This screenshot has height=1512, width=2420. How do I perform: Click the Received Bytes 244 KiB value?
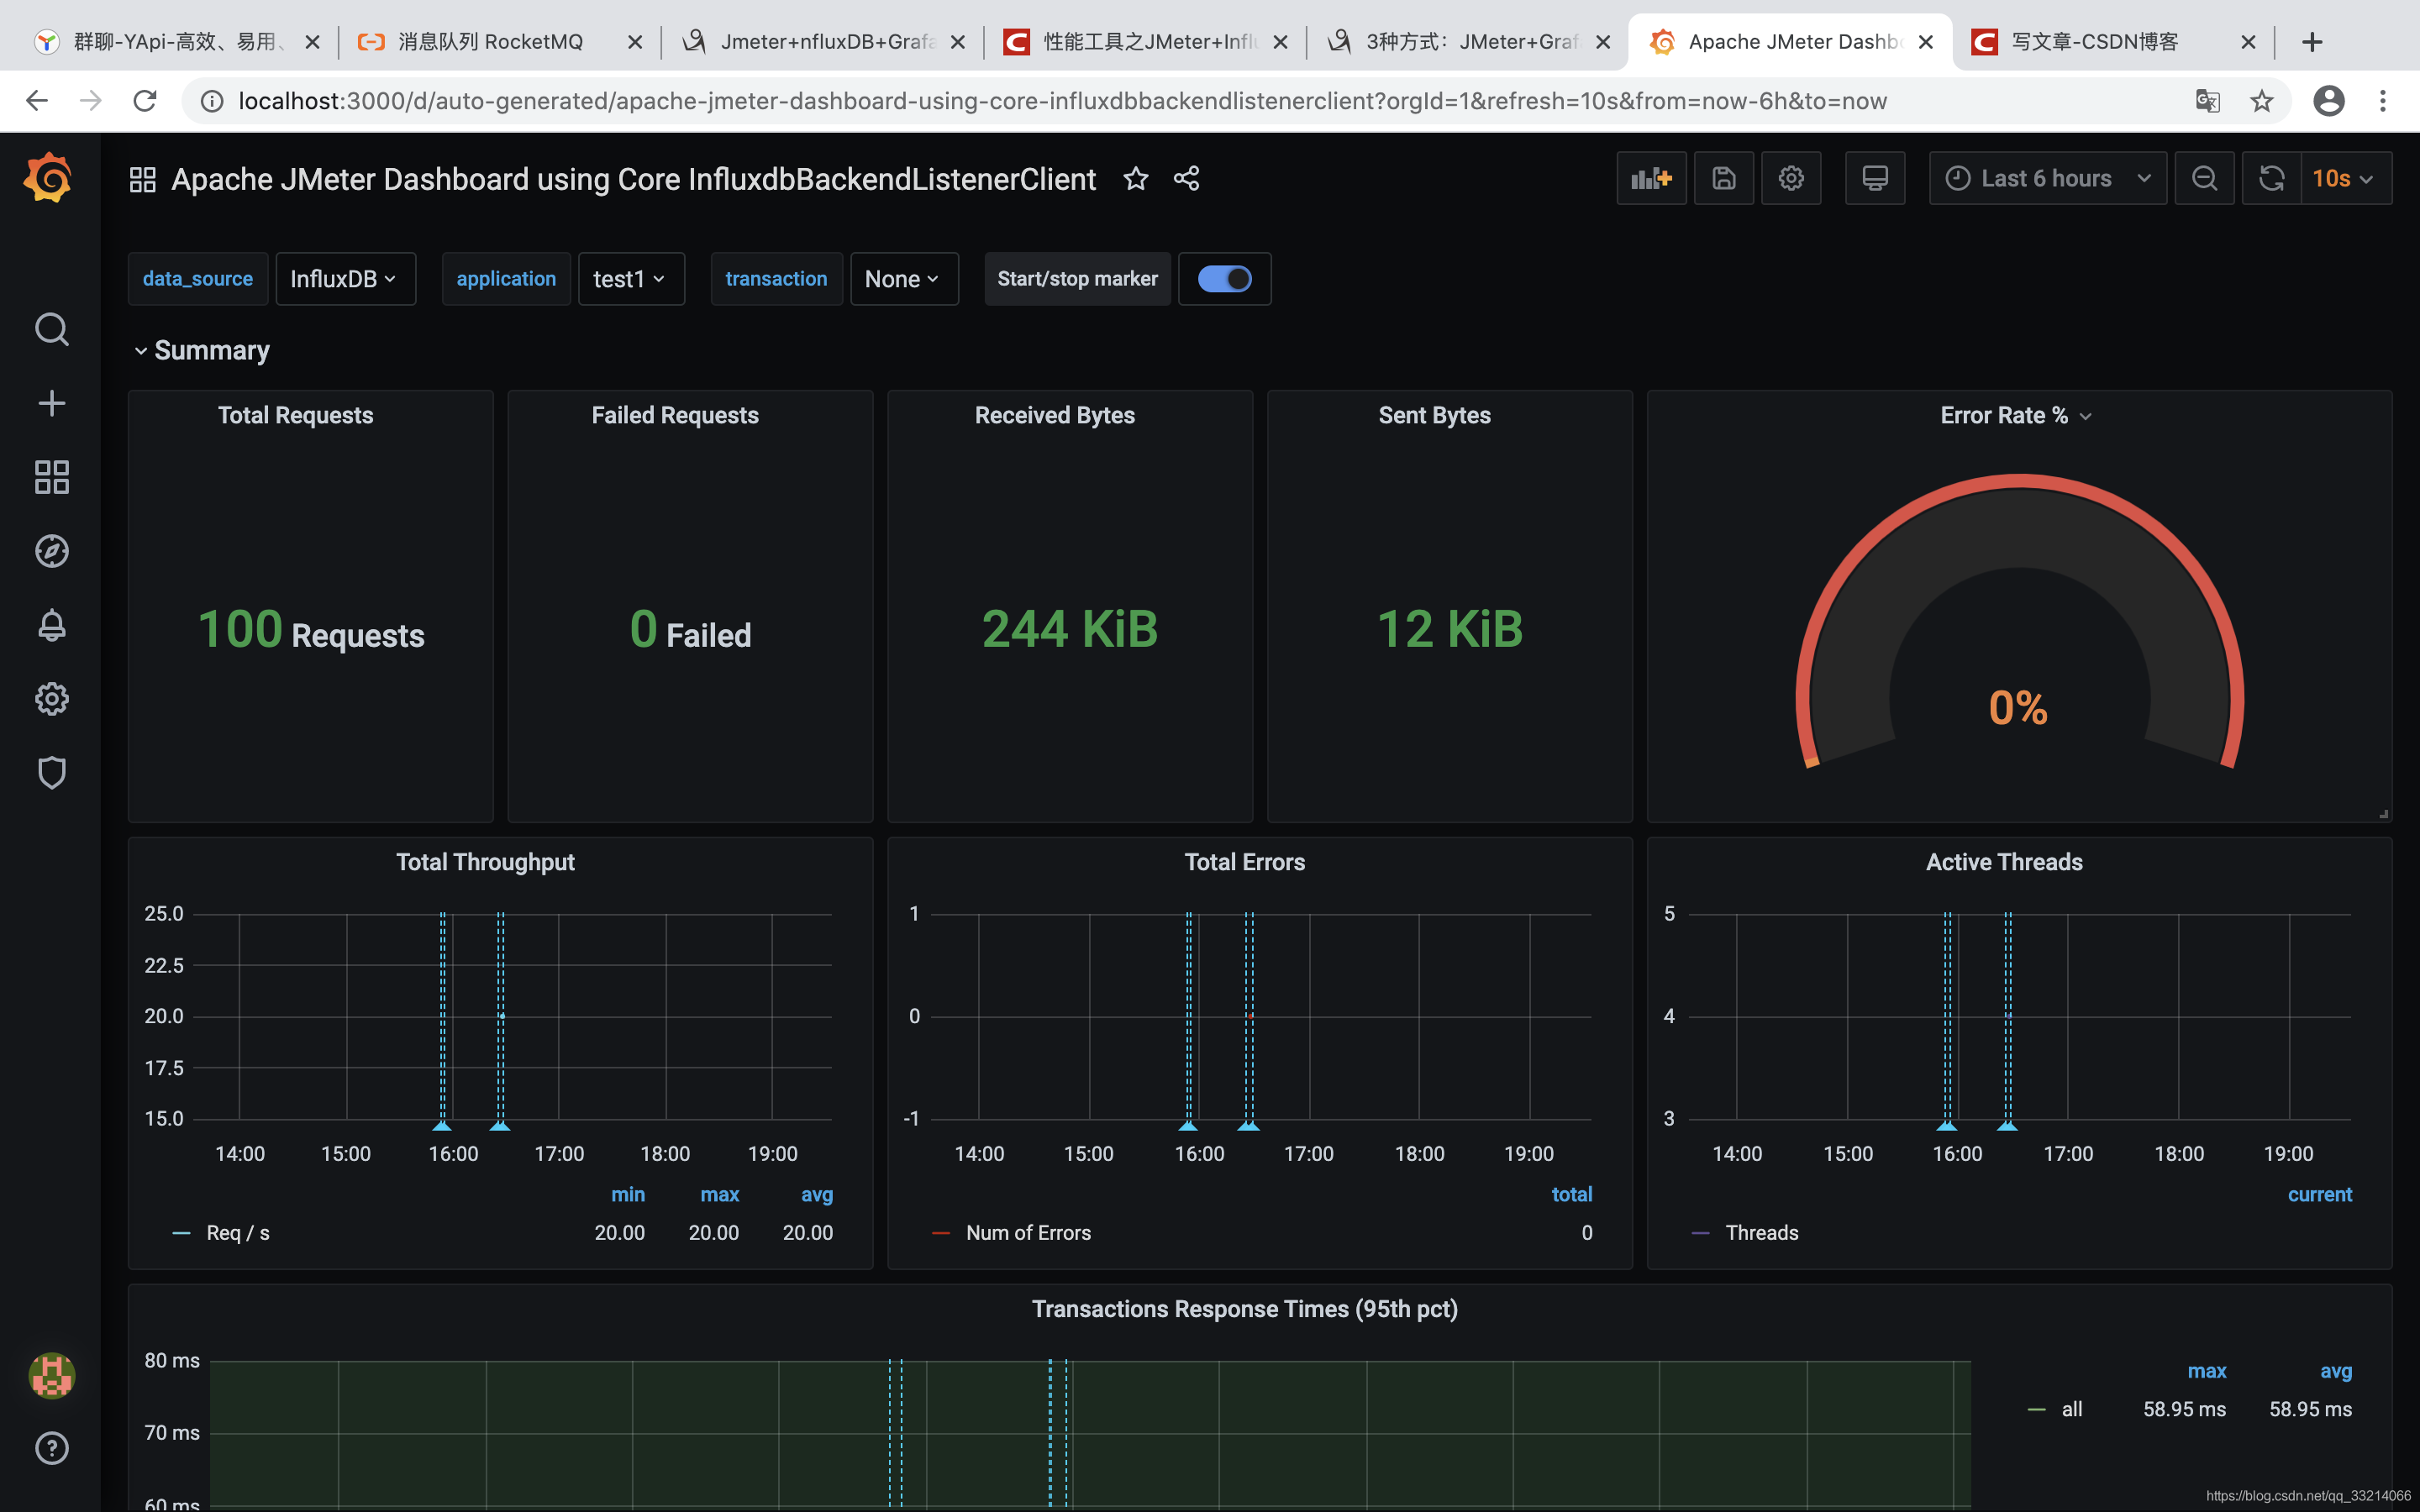pos(1069,629)
